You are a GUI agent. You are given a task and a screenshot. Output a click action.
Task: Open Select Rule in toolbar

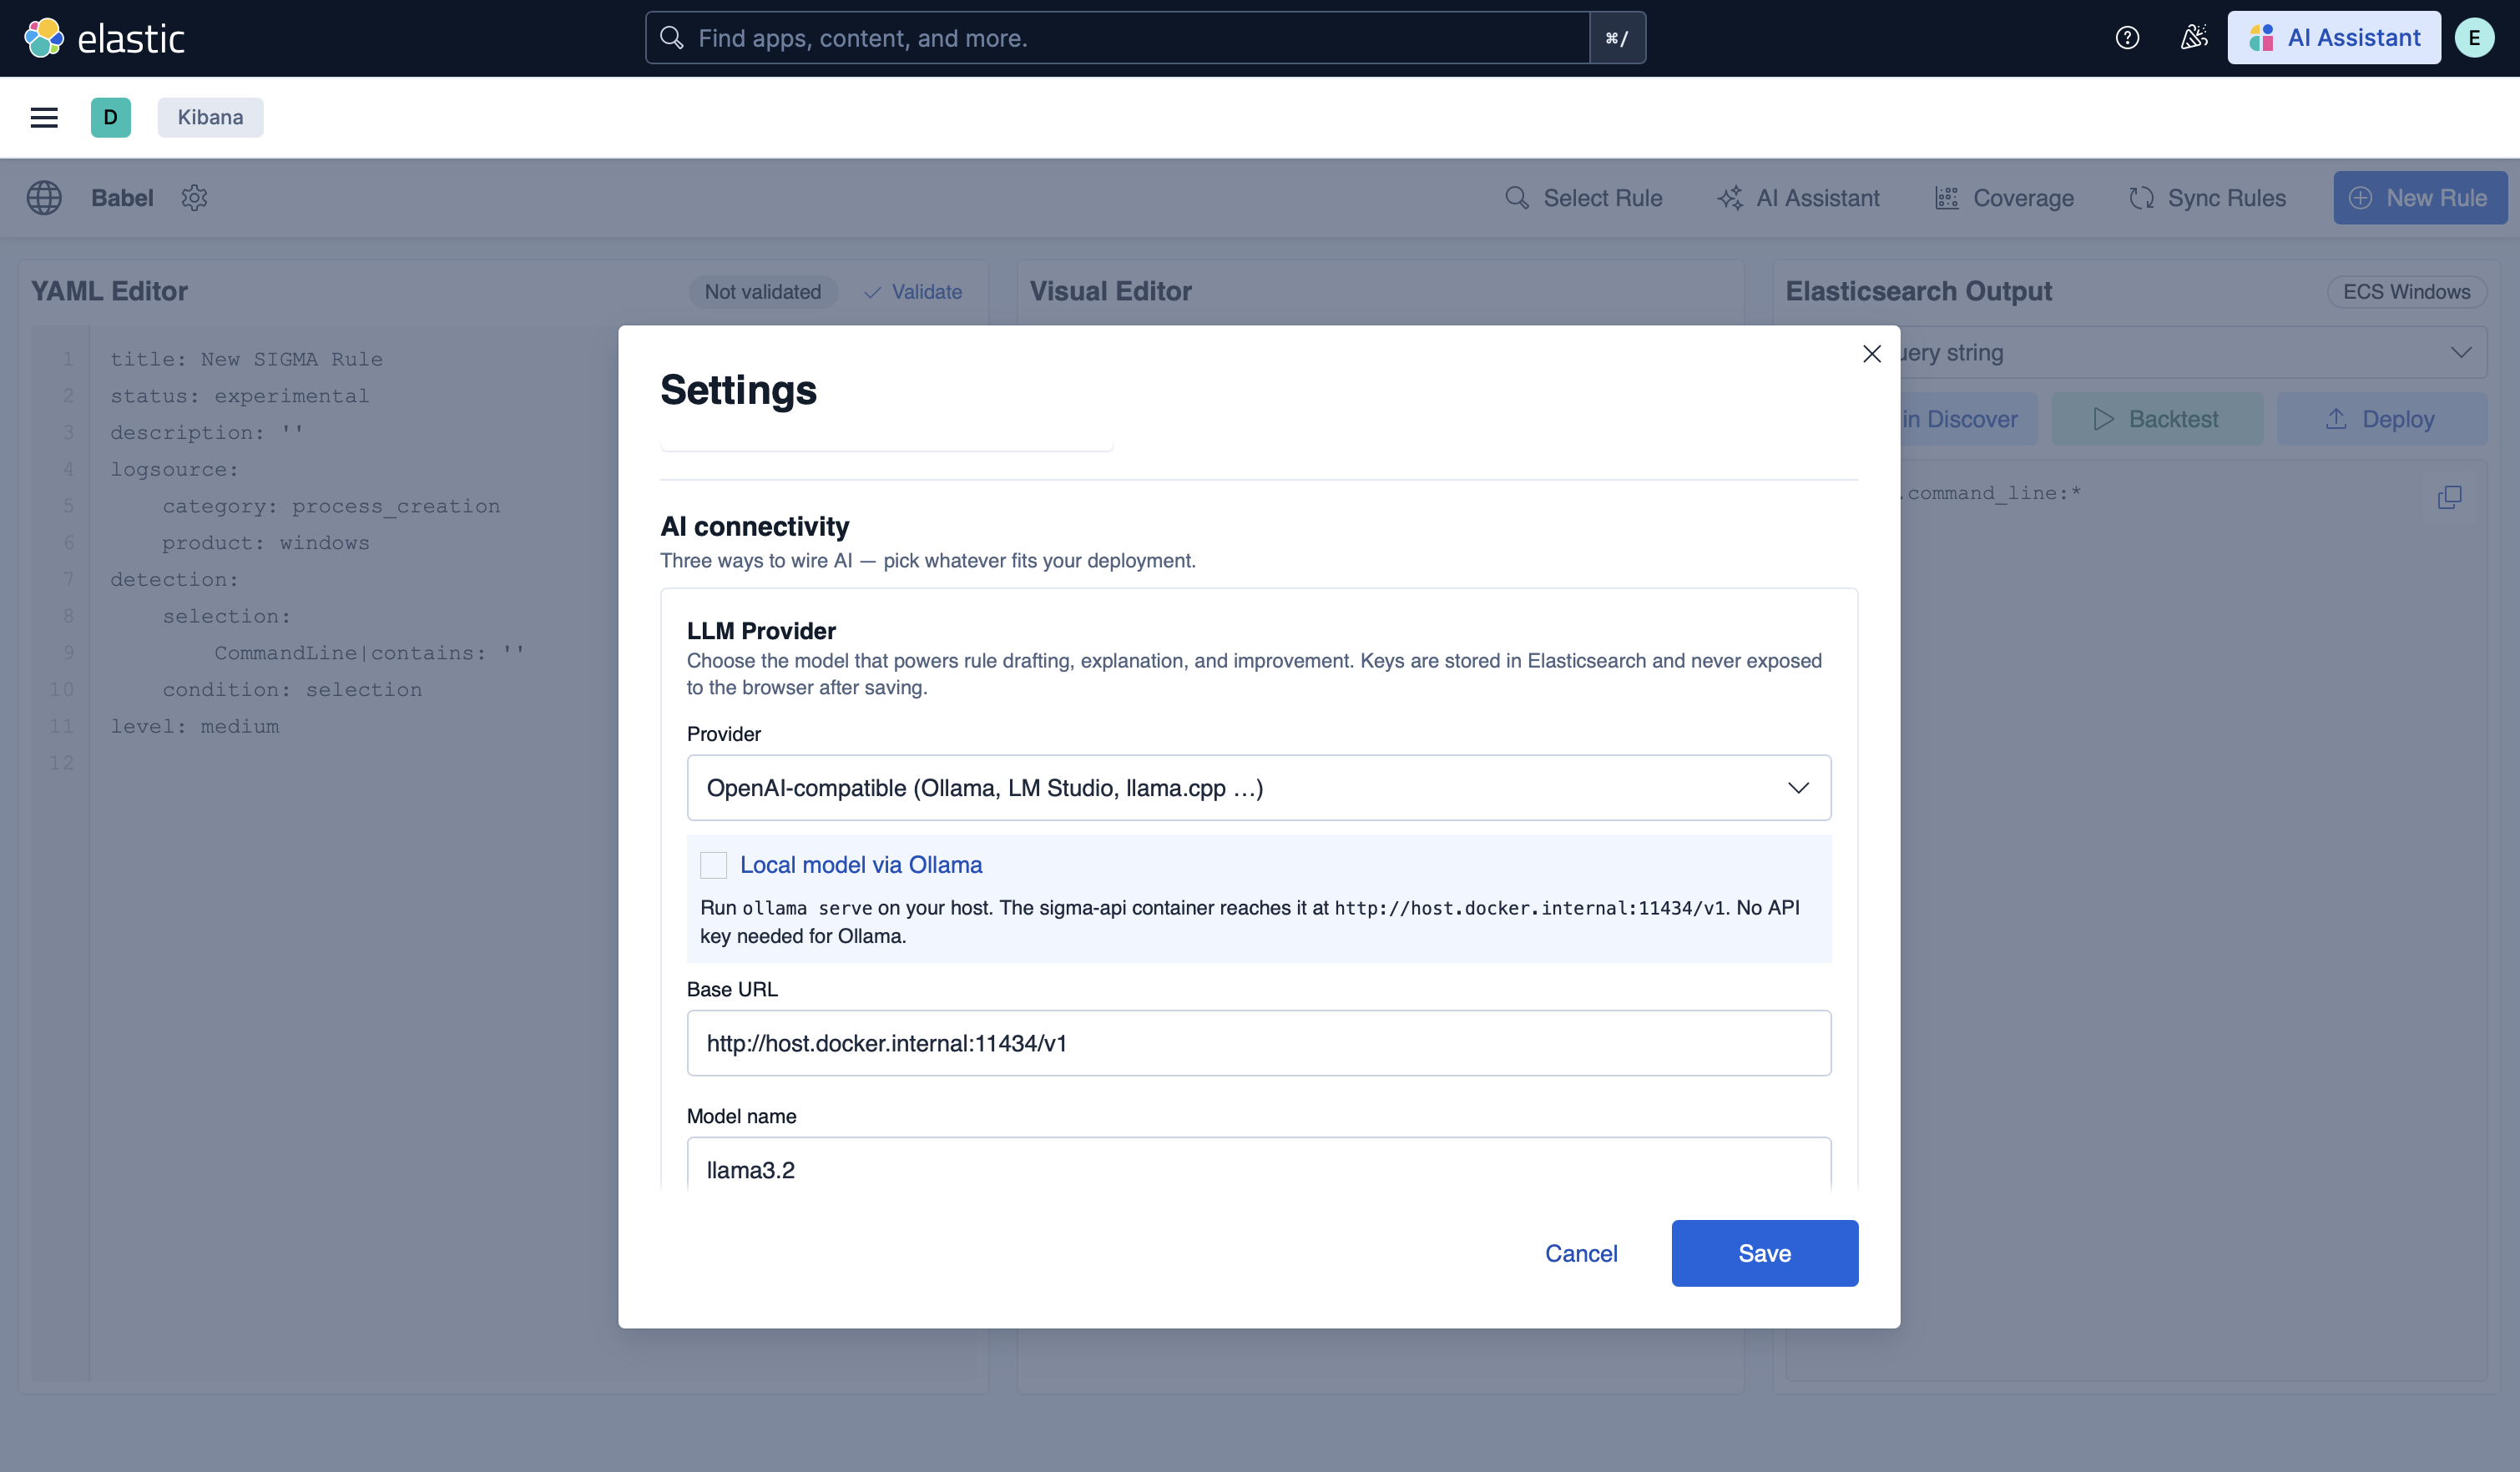coord(1584,198)
